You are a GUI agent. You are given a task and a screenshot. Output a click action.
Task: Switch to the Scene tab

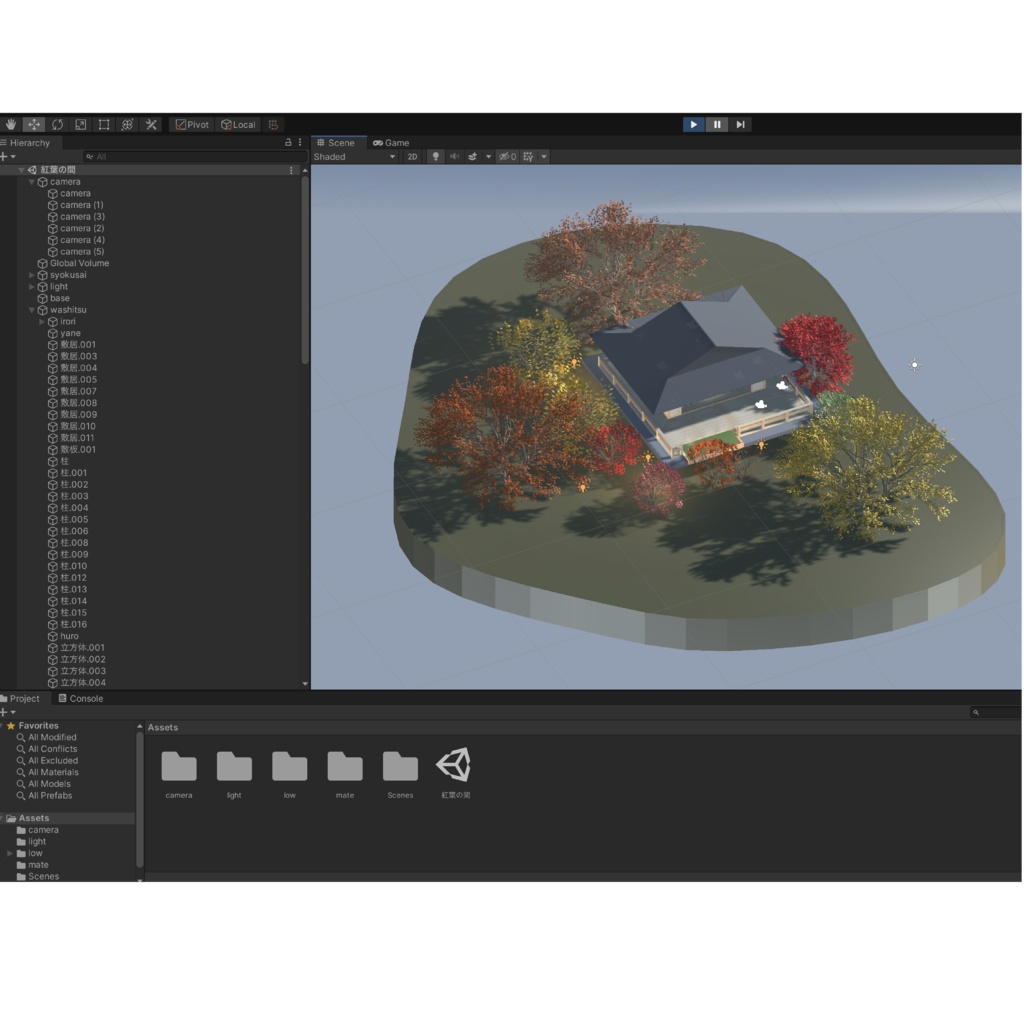click(336, 142)
